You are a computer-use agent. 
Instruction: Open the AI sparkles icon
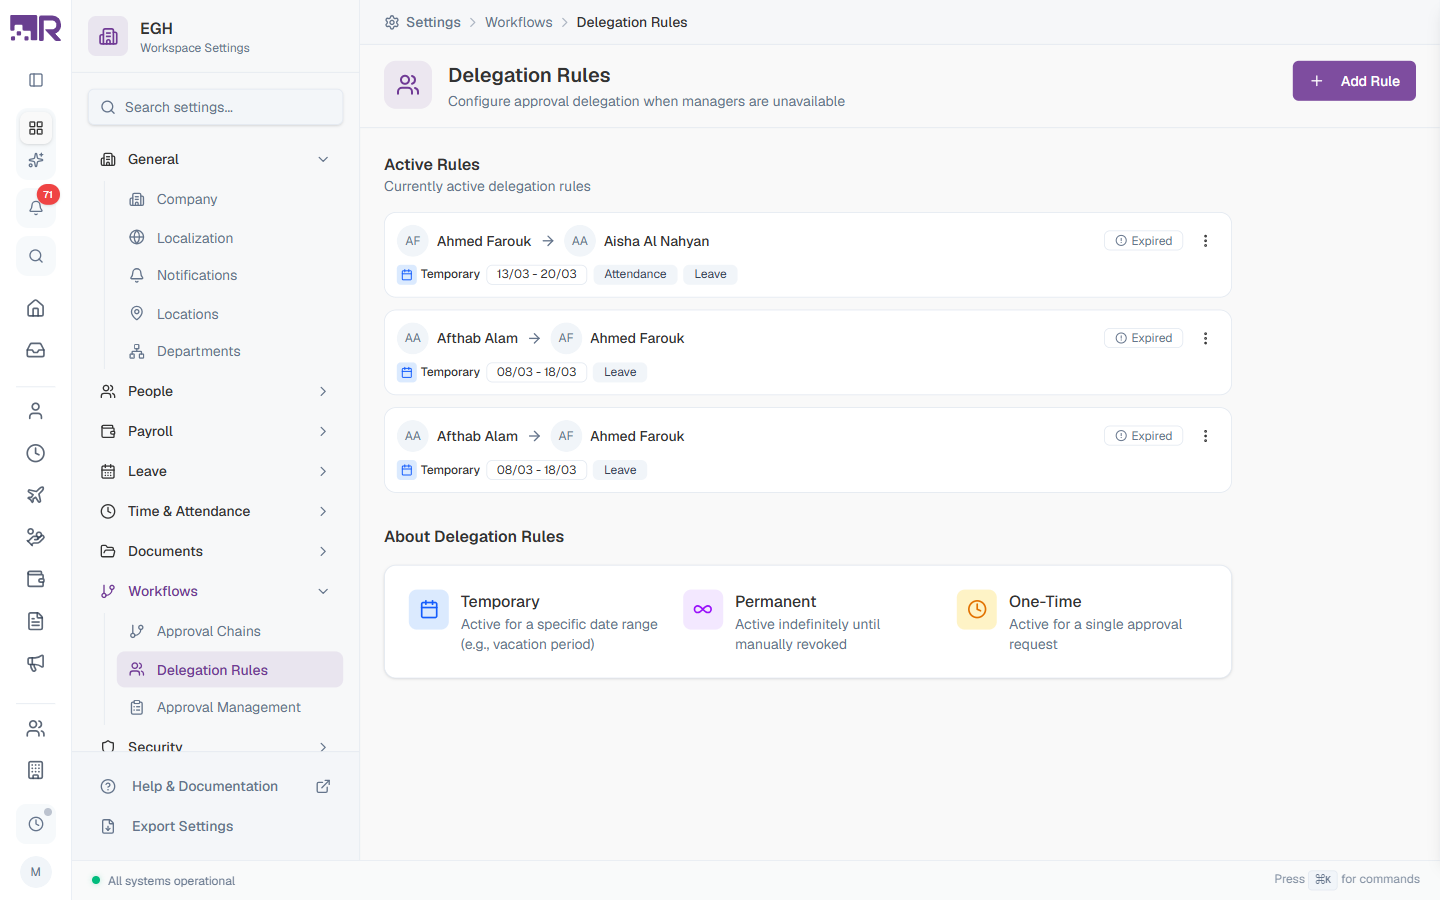tap(36, 160)
